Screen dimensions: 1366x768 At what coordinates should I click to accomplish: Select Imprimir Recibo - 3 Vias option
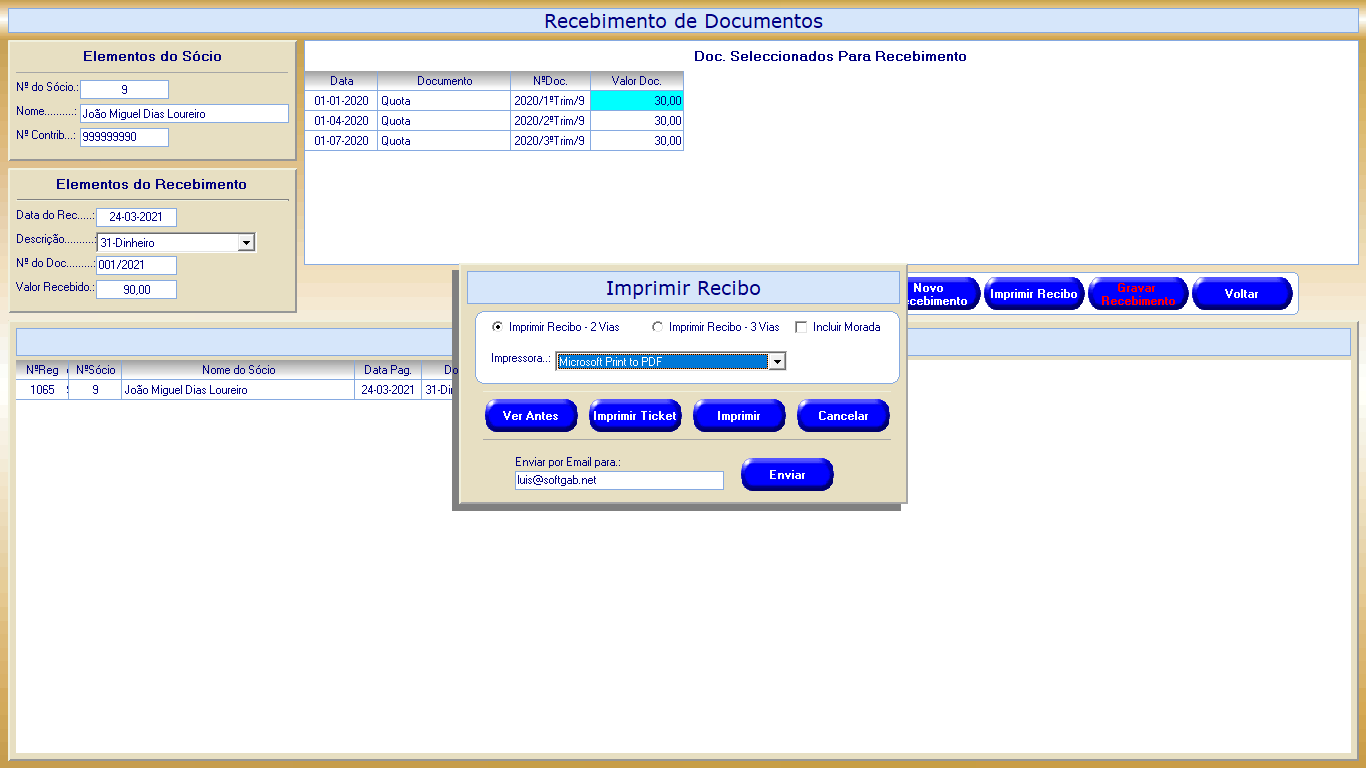[x=657, y=327]
